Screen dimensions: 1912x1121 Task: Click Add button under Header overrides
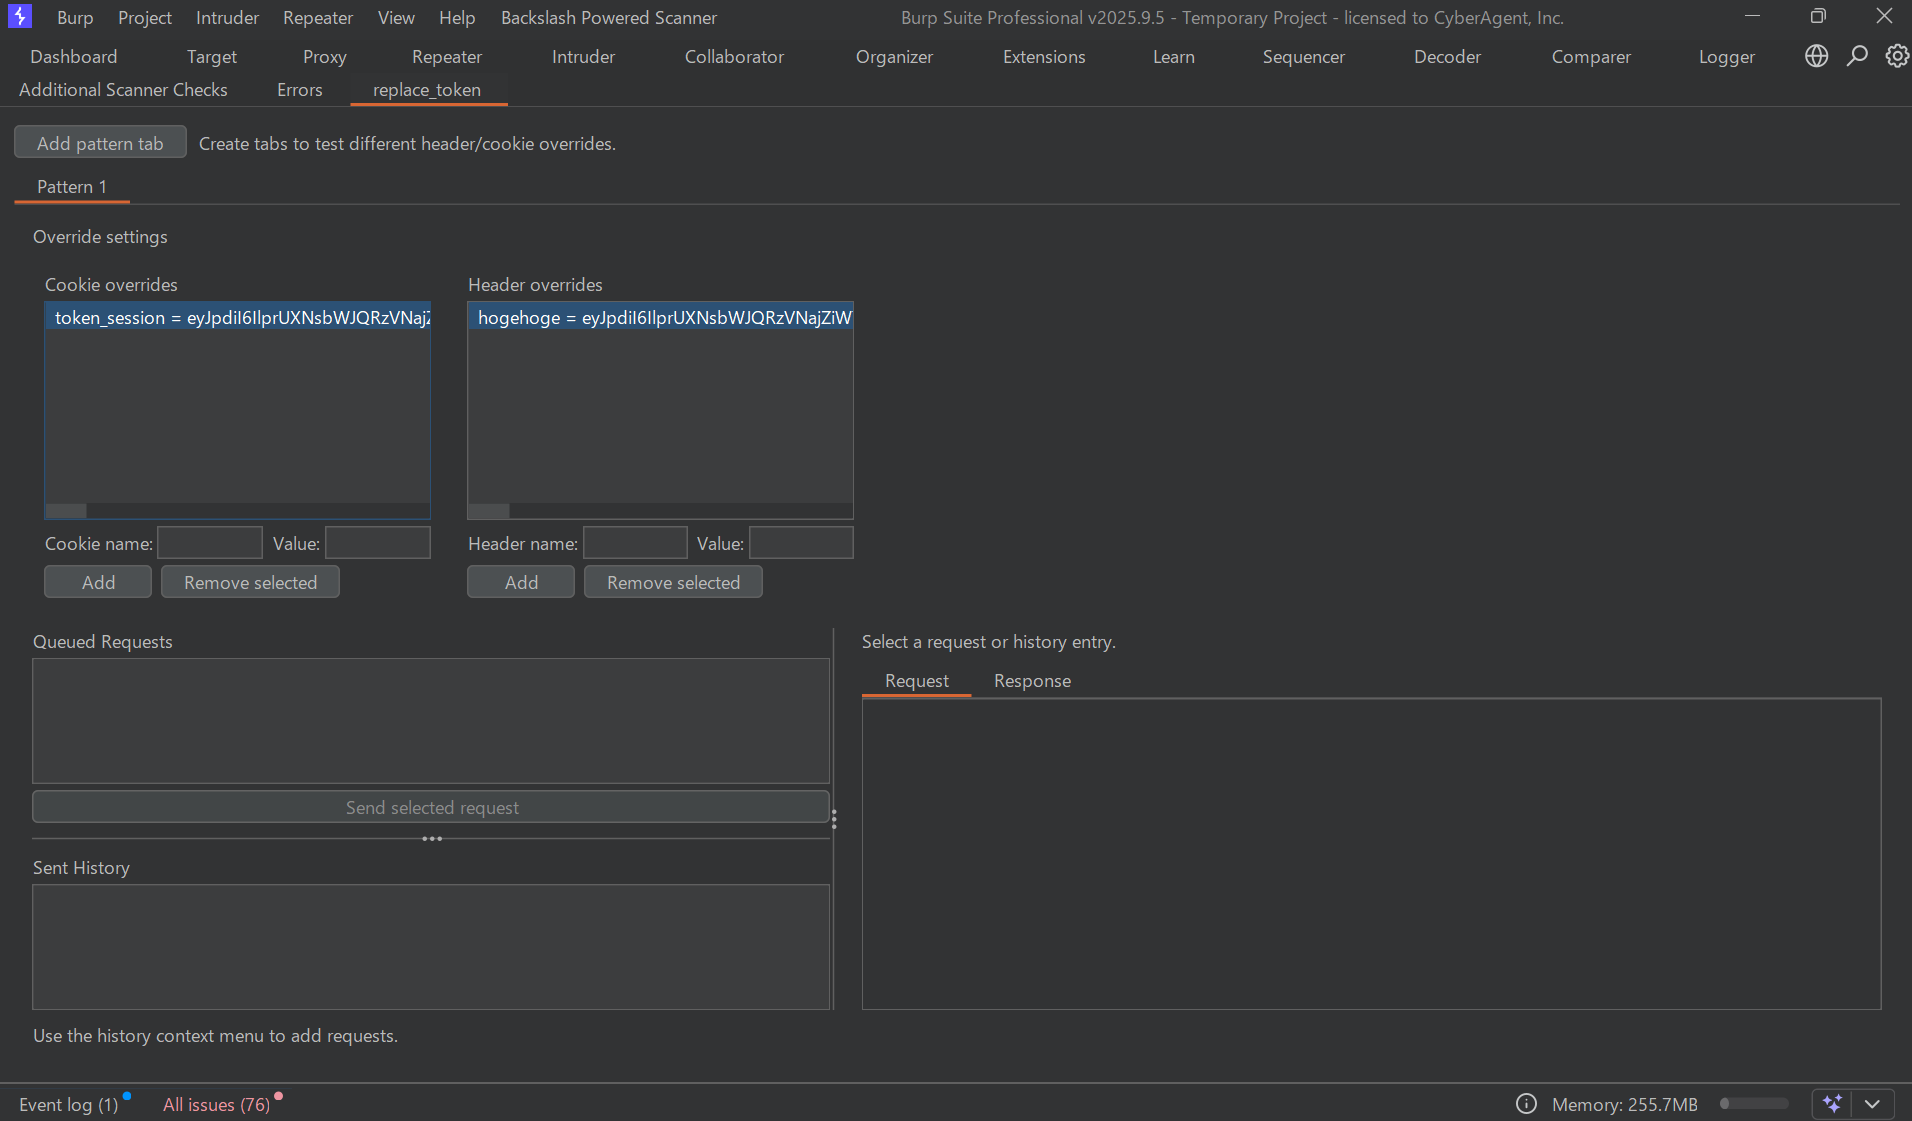click(520, 582)
